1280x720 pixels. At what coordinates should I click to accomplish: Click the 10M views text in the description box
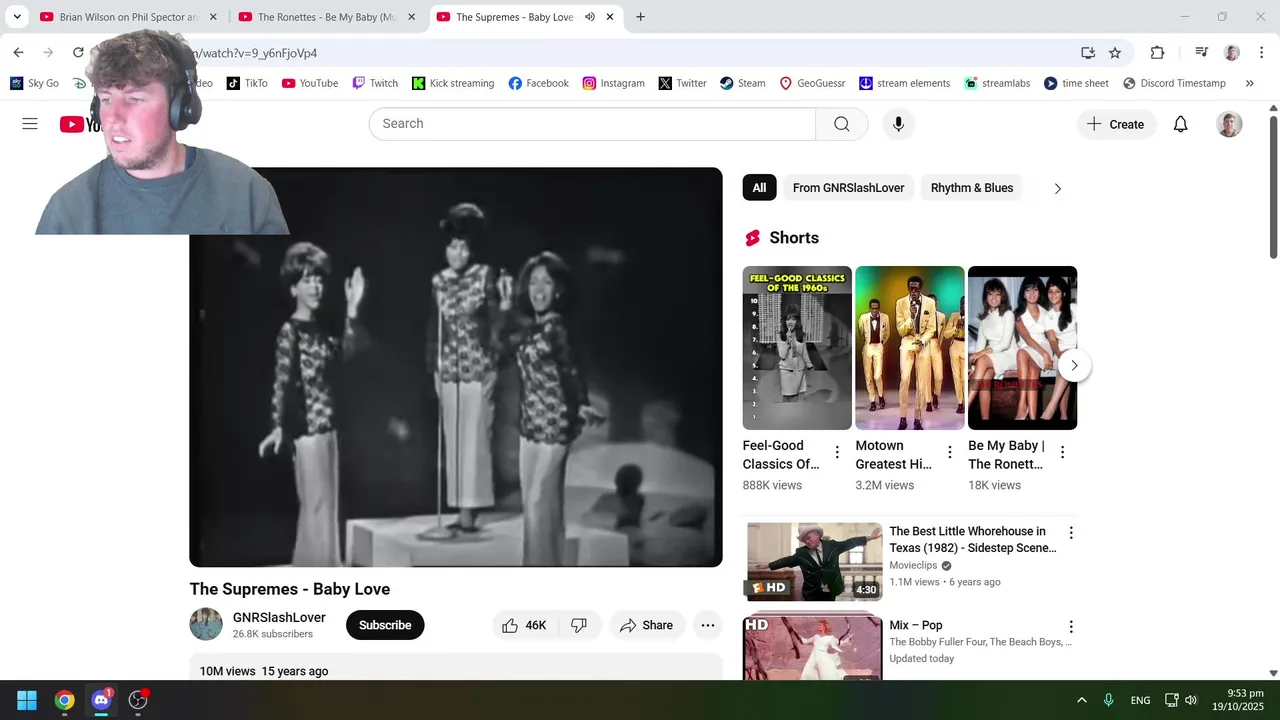click(227, 671)
